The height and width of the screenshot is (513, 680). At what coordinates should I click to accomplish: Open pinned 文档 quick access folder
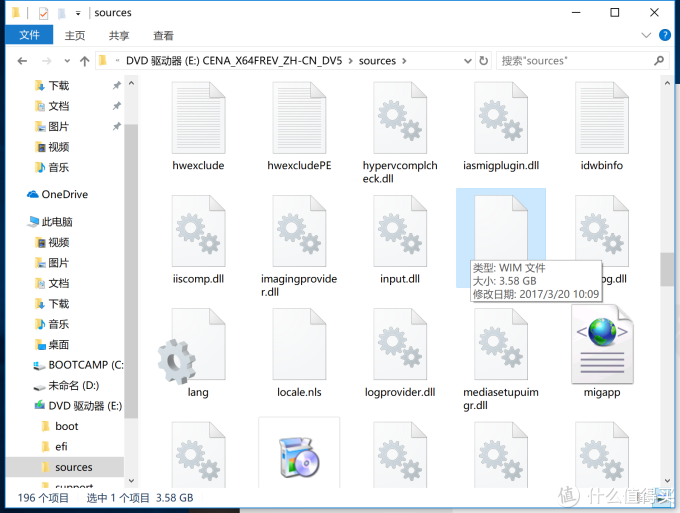pos(52,106)
